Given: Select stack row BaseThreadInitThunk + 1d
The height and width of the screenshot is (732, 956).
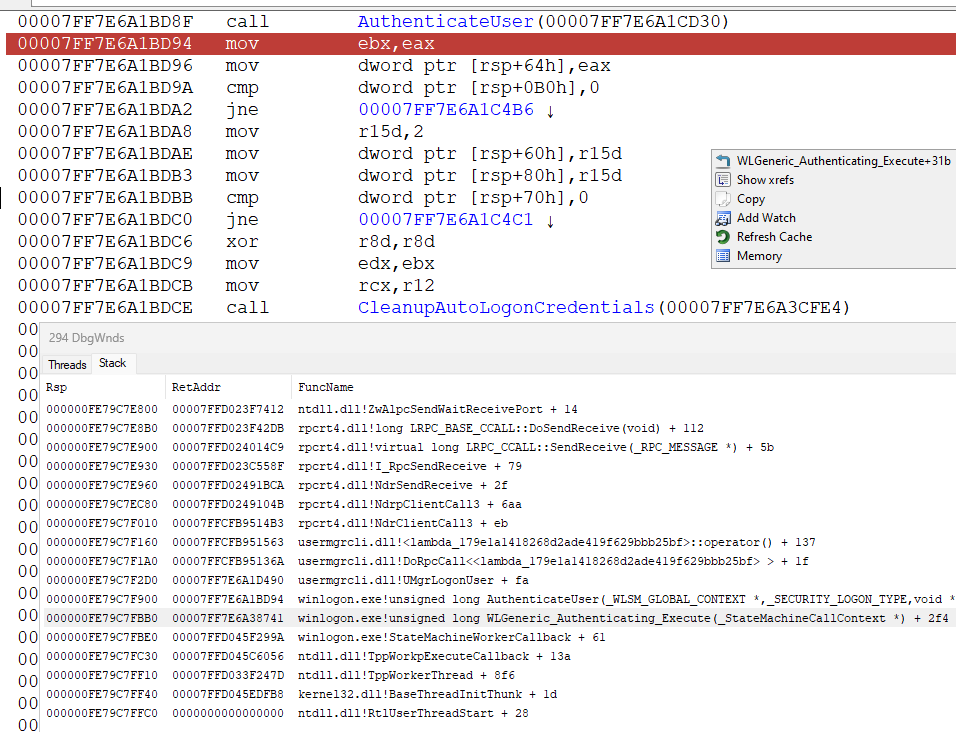Looking at the screenshot, I should [500, 694].
